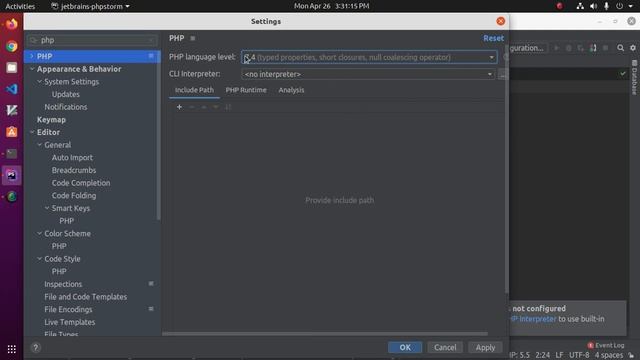Click the OK button
The height and width of the screenshot is (360, 640).
405,347
